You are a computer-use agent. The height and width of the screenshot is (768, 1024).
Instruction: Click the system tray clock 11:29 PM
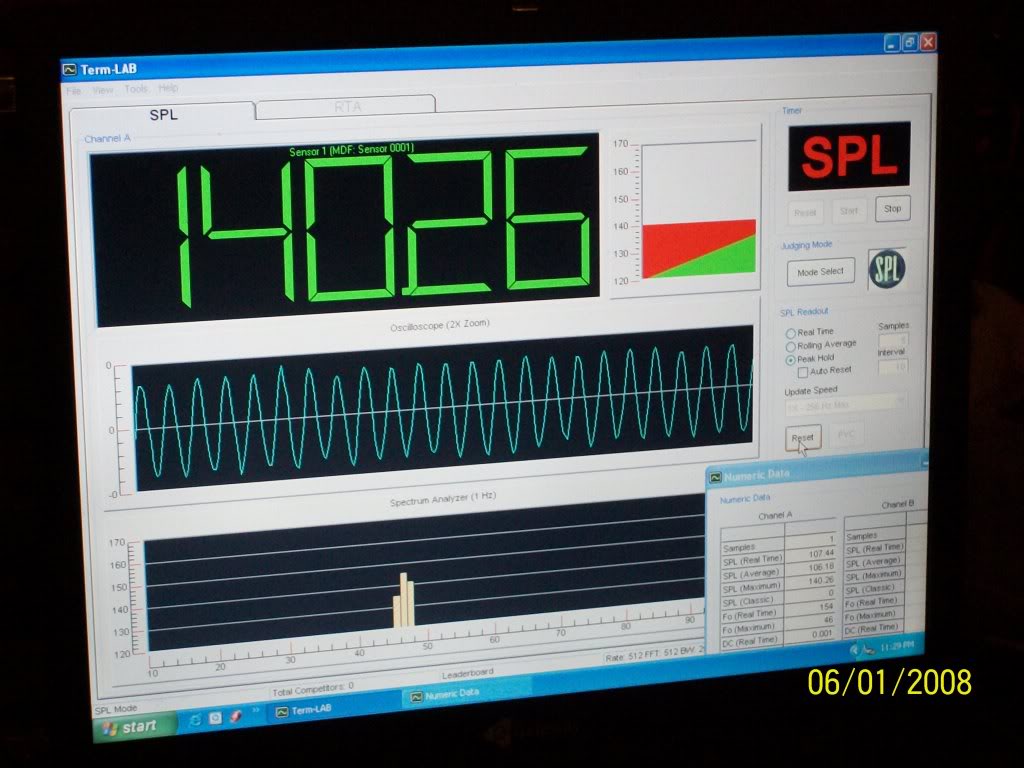[897, 647]
